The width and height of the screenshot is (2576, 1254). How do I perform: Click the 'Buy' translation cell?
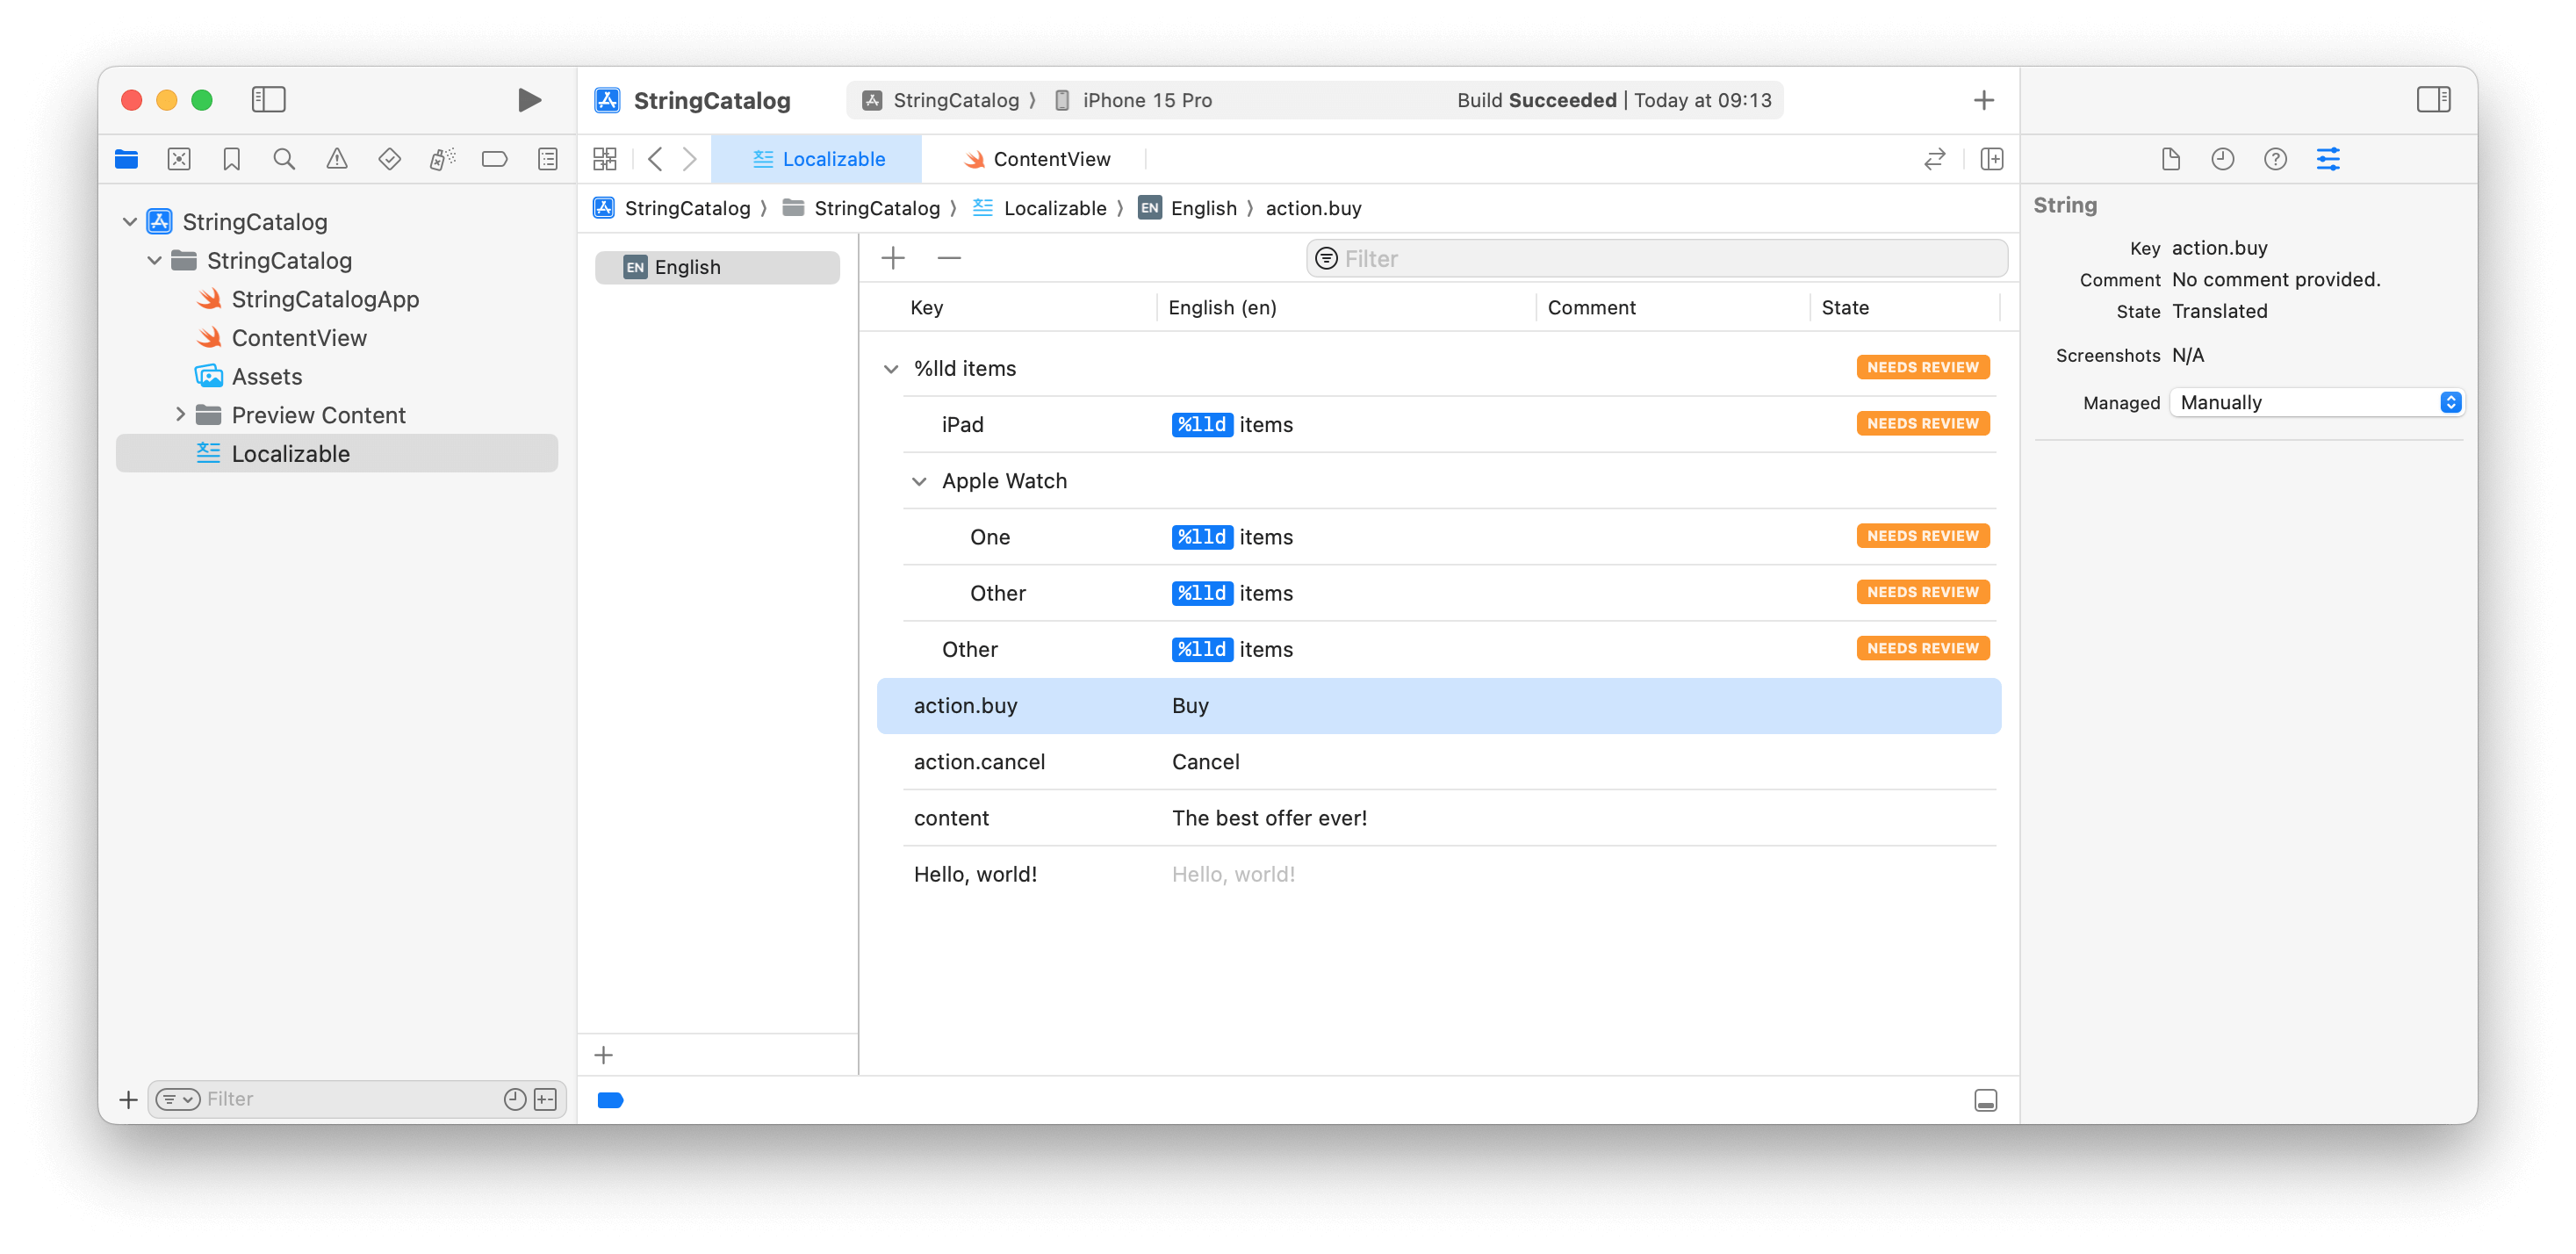click(1190, 706)
